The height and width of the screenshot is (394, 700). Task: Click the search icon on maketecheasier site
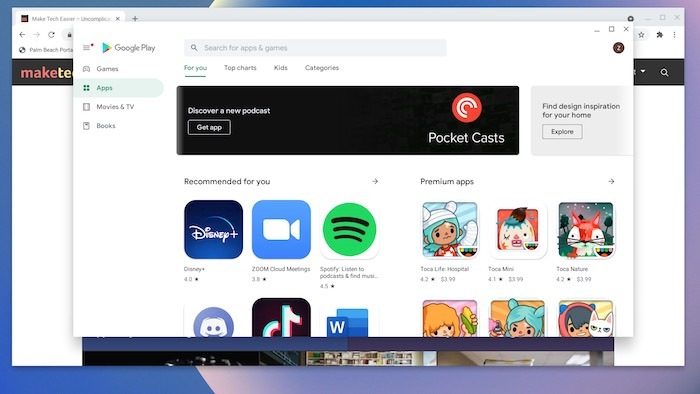[x=664, y=72]
